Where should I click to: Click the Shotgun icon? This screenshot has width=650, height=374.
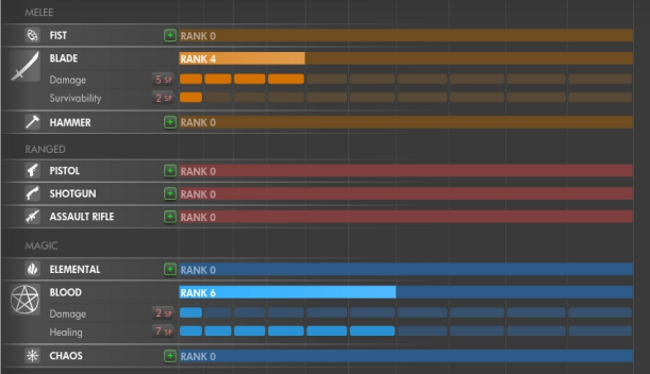click(32, 193)
